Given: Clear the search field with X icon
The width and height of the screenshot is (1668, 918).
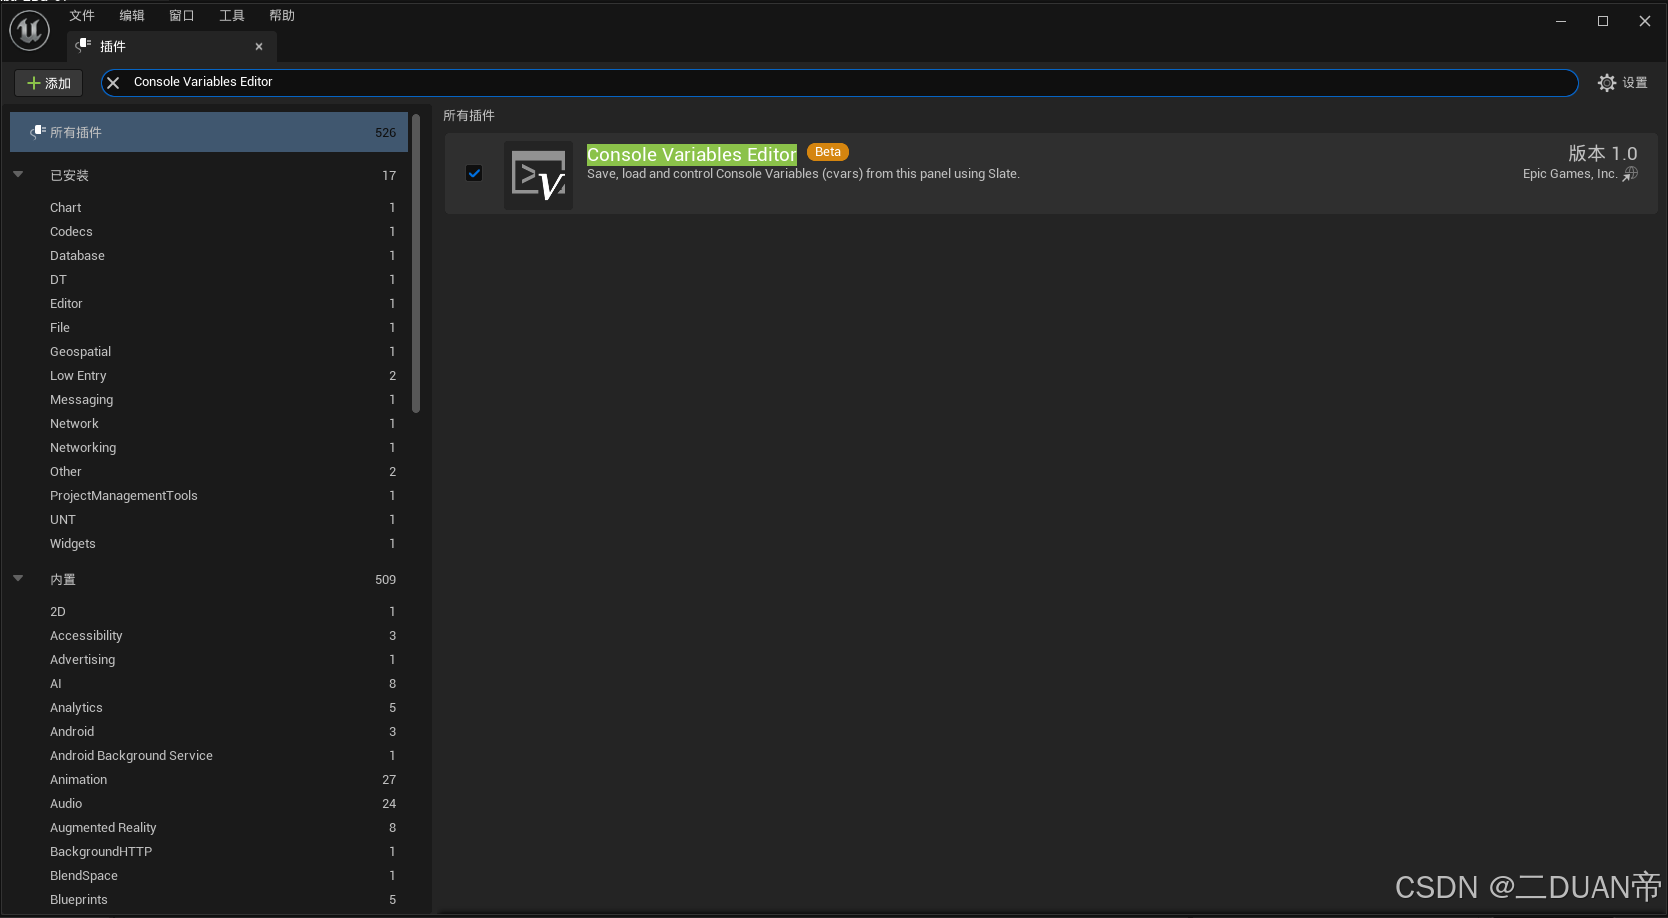Looking at the screenshot, I should coord(113,83).
